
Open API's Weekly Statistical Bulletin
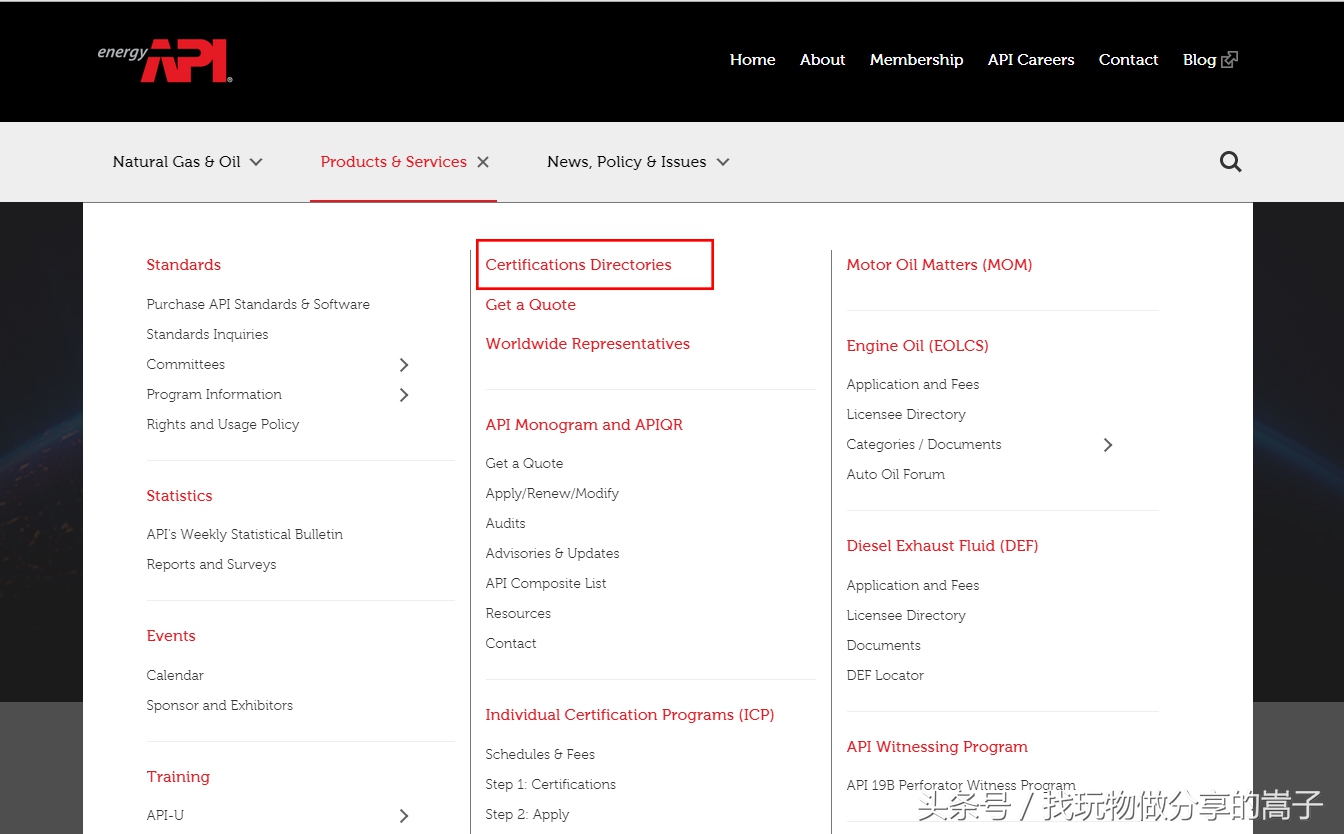245,534
